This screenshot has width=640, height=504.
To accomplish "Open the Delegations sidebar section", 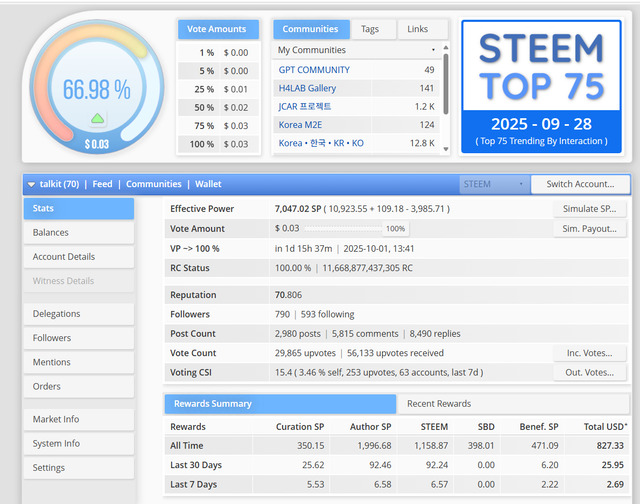I will pos(79,314).
